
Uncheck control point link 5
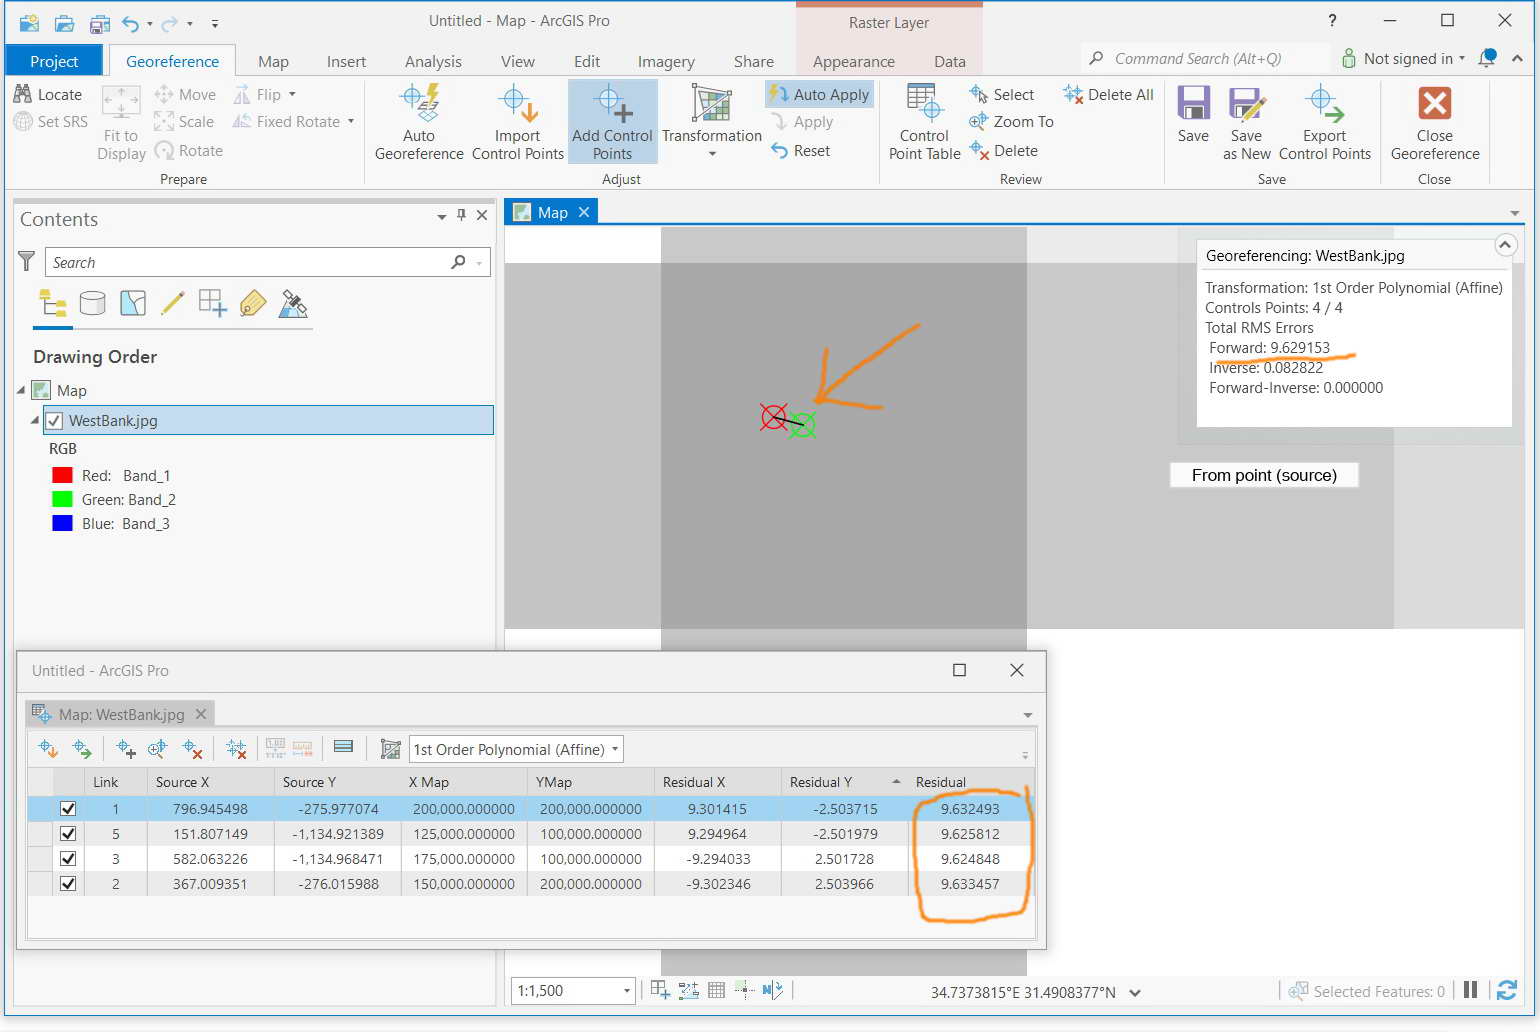(x=68, y=833)
